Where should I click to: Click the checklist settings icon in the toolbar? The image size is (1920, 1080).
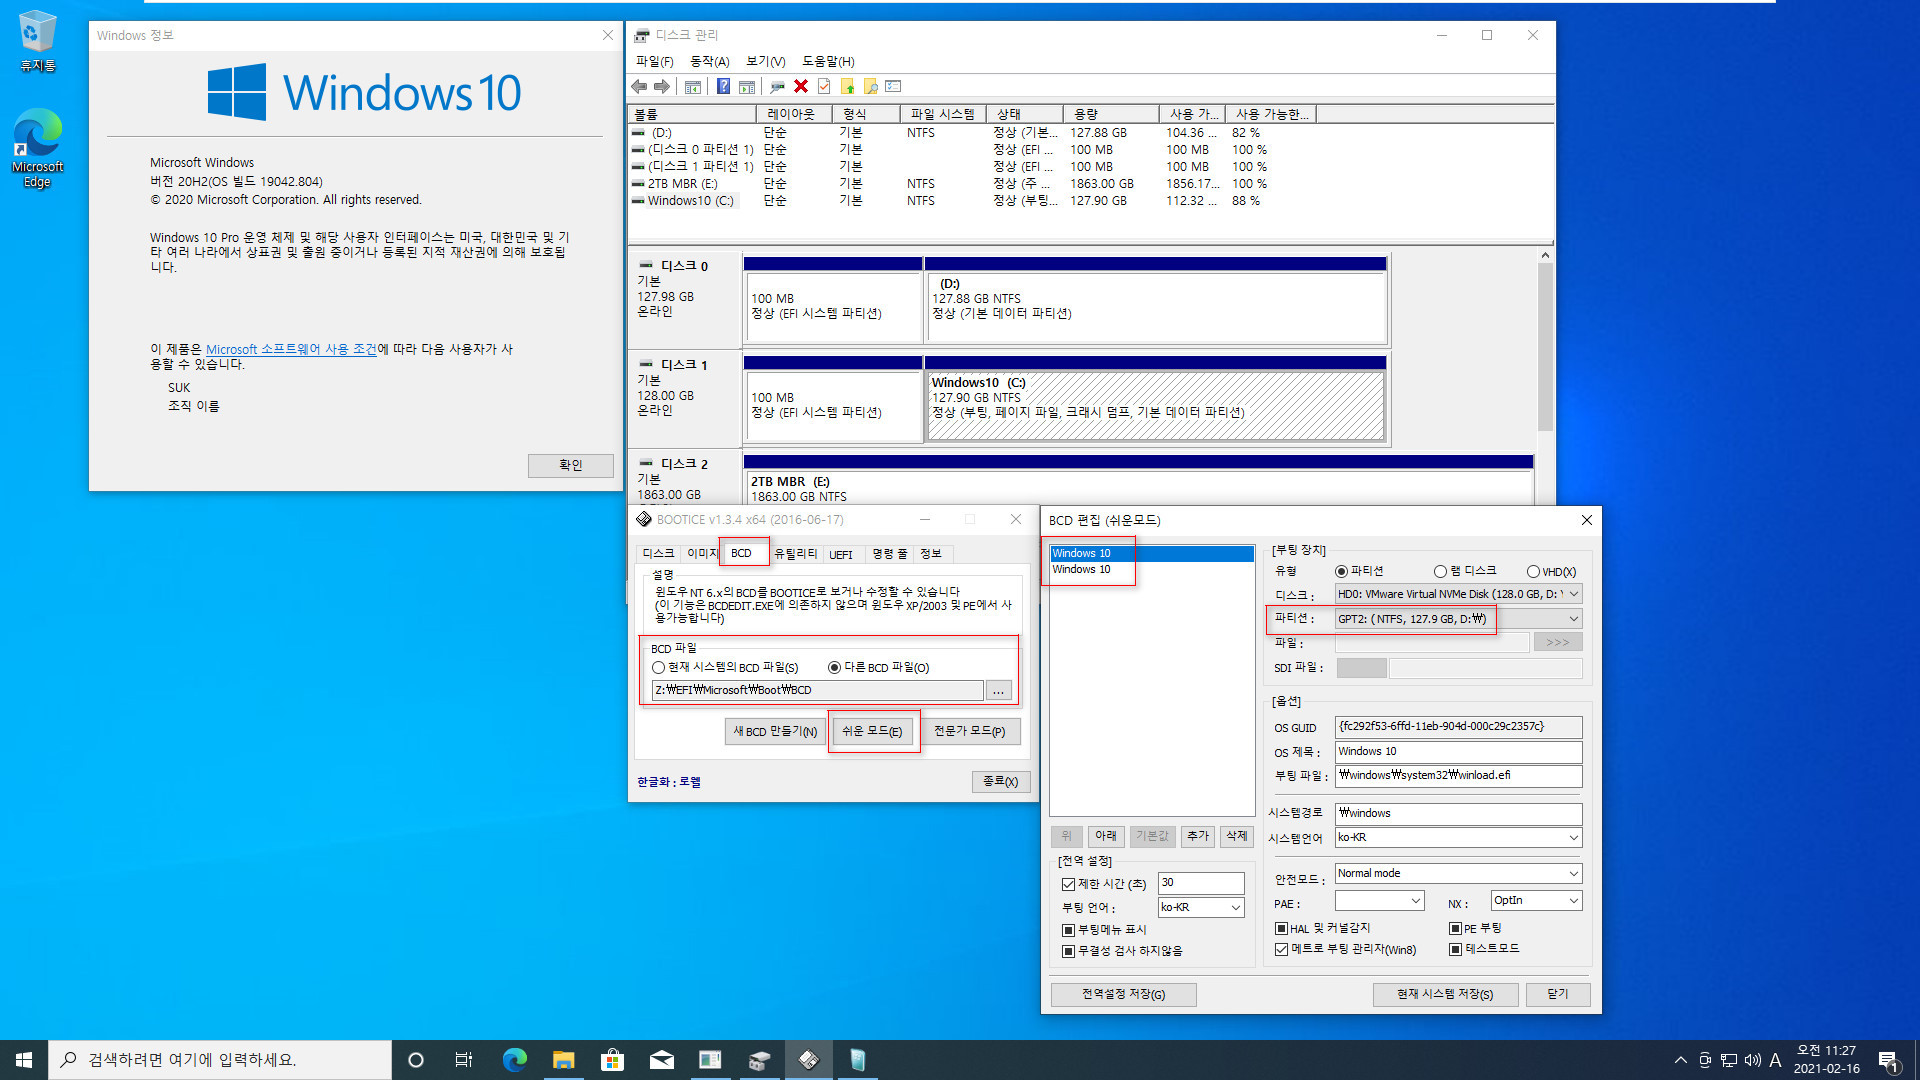coord(894,87)
